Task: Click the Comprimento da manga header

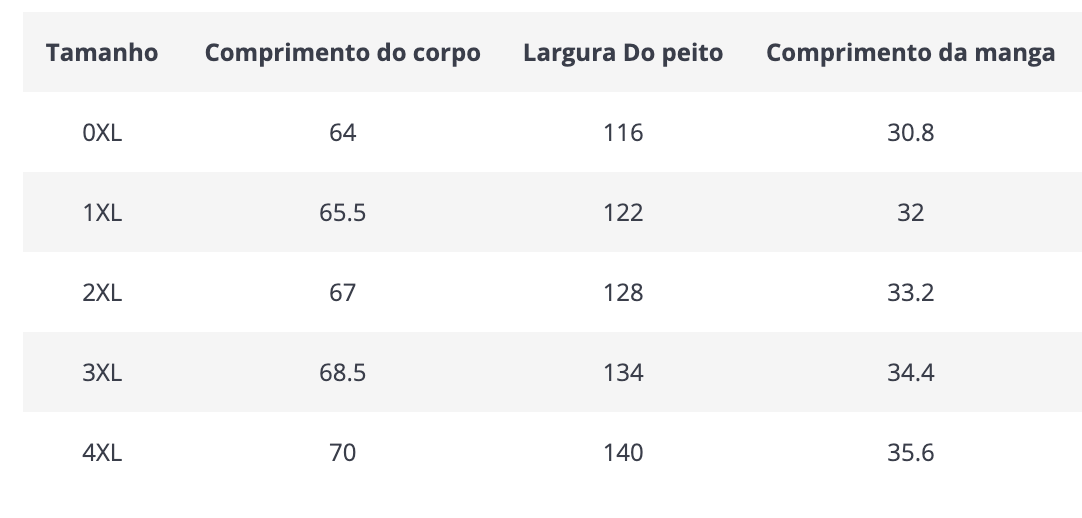Action: (910, 52)
